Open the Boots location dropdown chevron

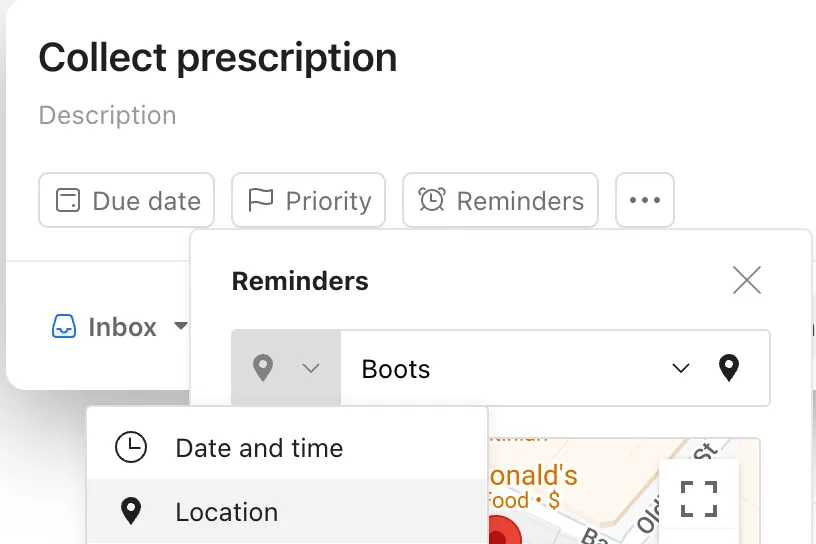[681, 369]
